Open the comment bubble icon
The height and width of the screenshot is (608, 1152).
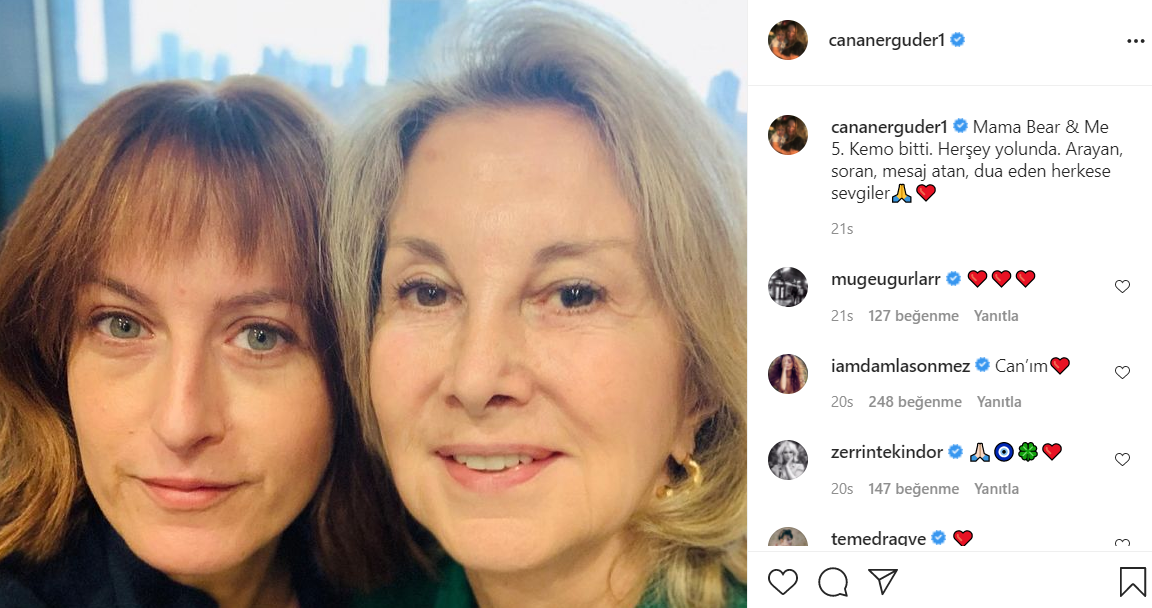[833, 581]
